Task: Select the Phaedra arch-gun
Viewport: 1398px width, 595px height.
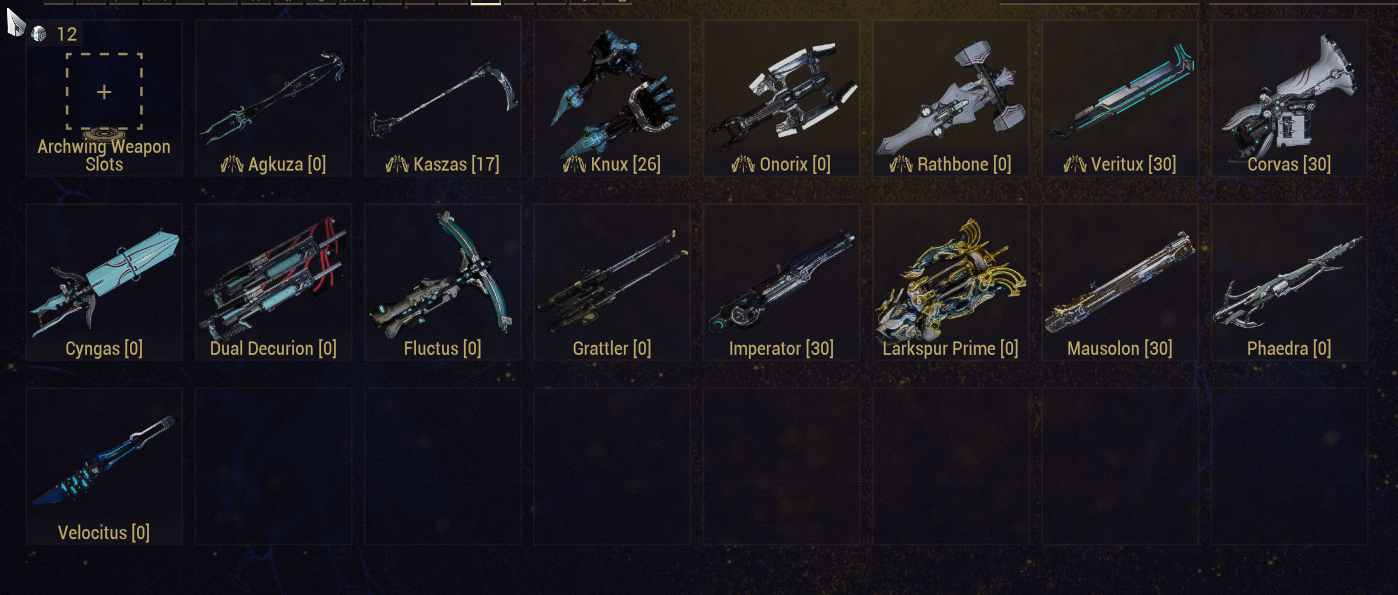Action: click(x=1289, y=282)
